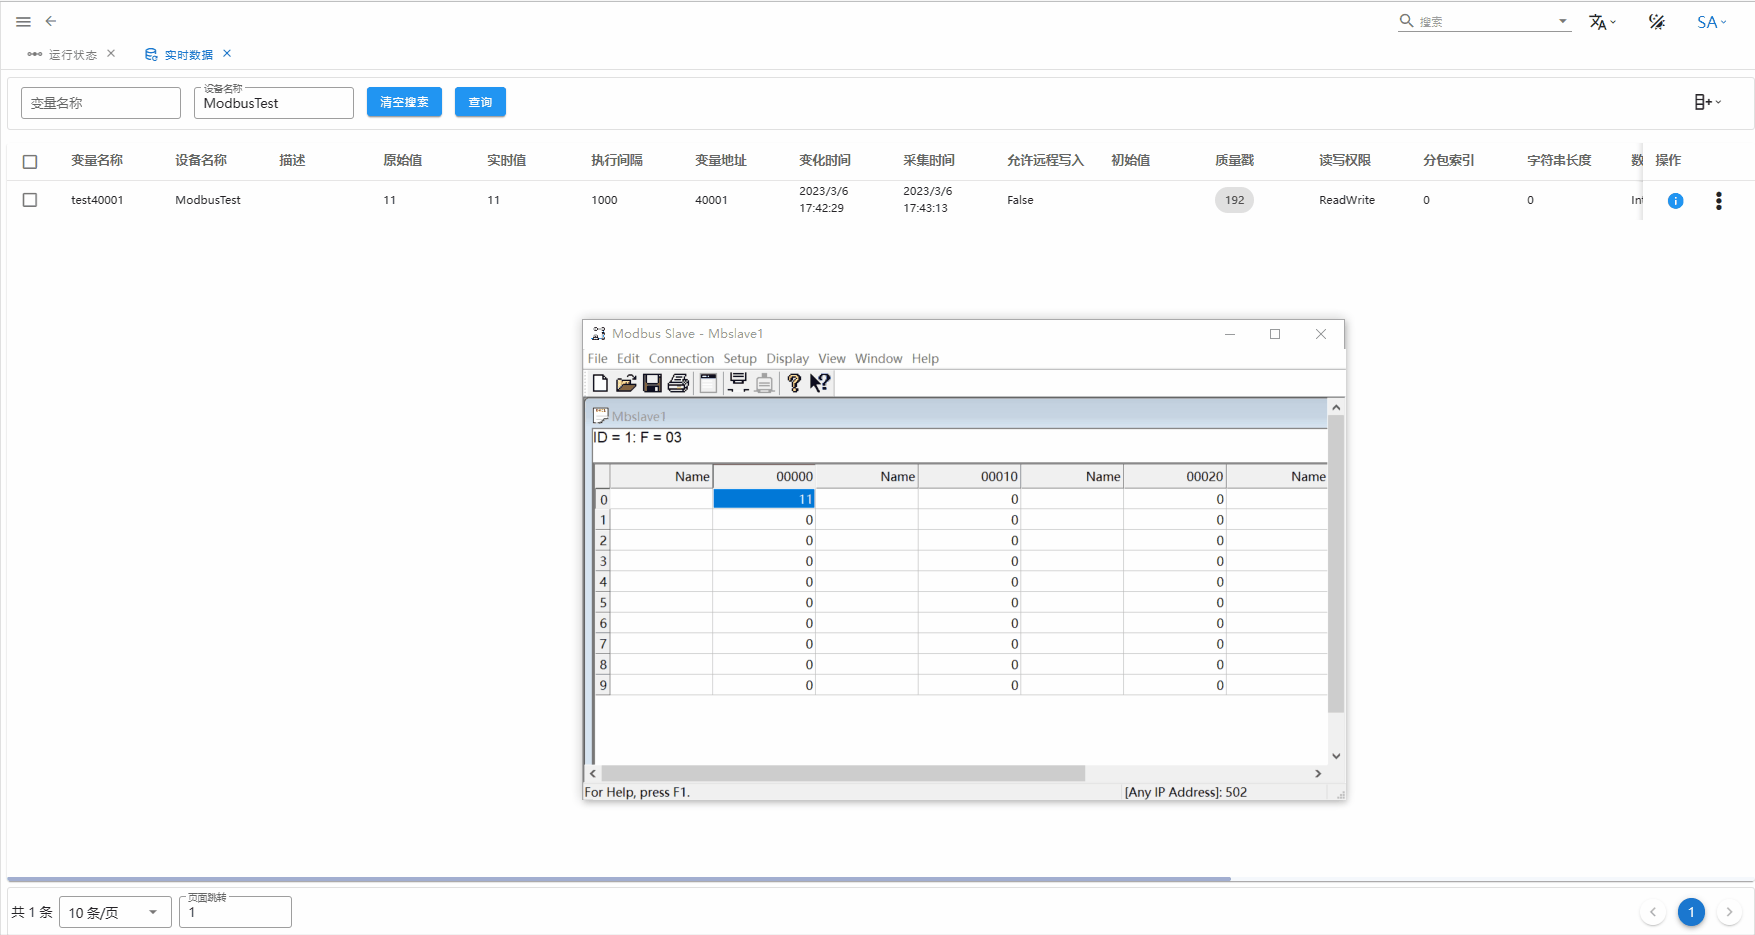This screenshot has width=1755, height=935.
Task: Click the Connect icon in Modbus Slave toolbar
Action: pyautogui.click(x=738, y=383)
